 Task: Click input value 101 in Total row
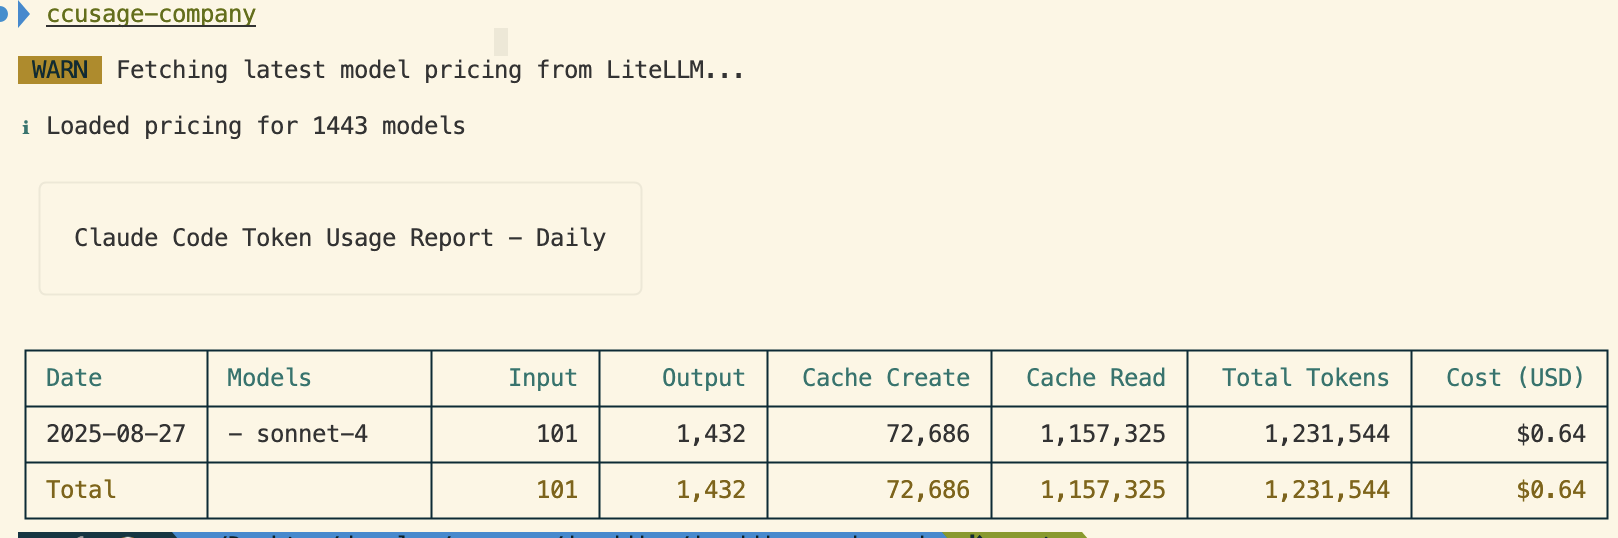[x=557, y=490]
